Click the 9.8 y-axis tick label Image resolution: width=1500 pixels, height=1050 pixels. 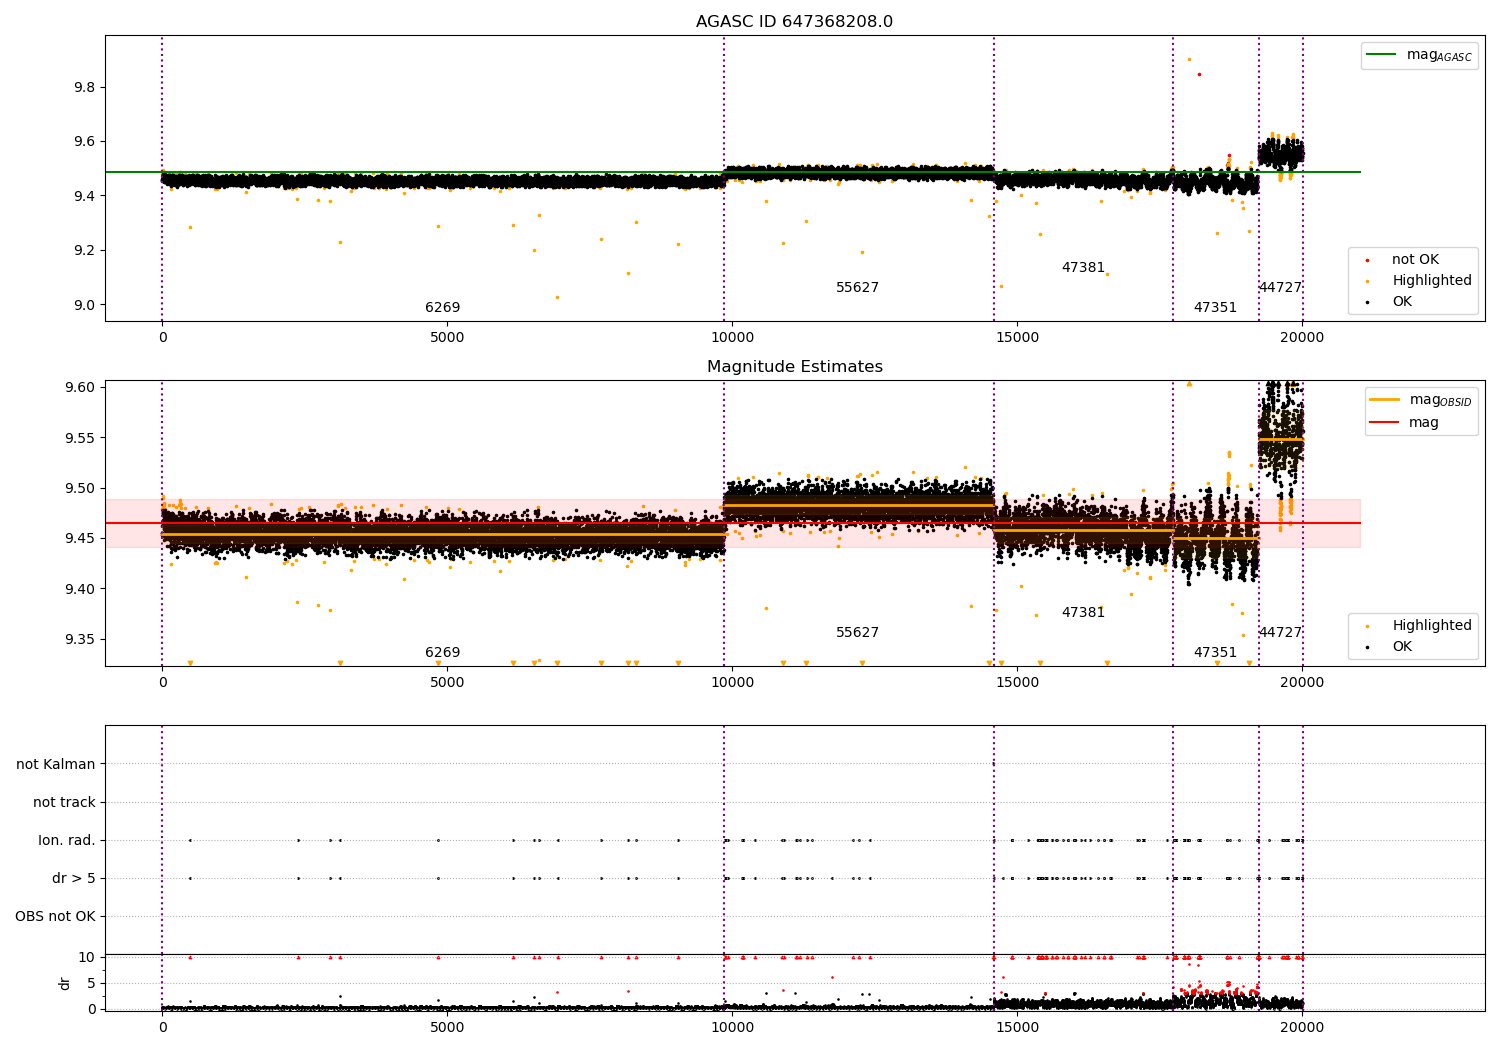[x=85, y=87]
